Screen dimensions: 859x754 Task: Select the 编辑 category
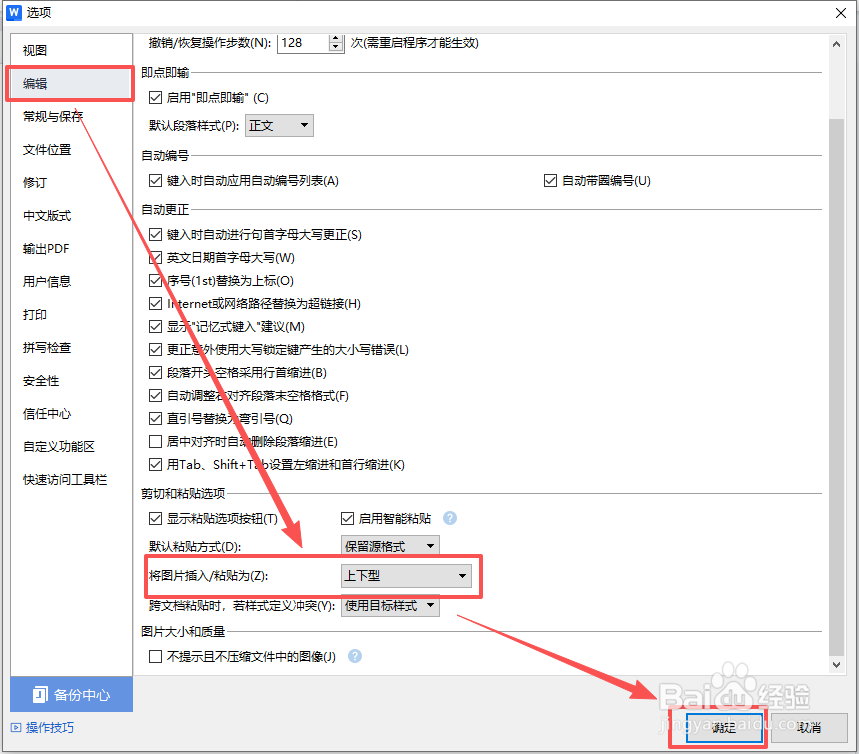point(71,83)
